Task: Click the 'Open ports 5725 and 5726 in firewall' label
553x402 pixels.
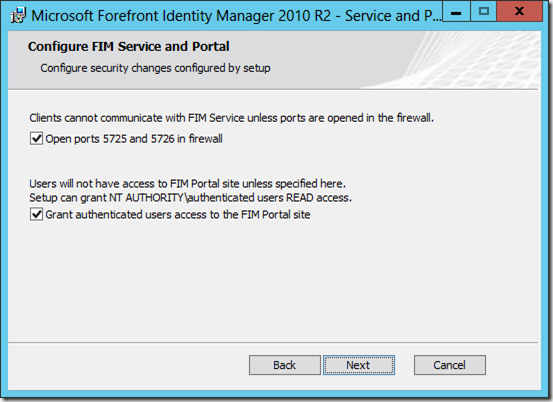Action: coord(134,139)
